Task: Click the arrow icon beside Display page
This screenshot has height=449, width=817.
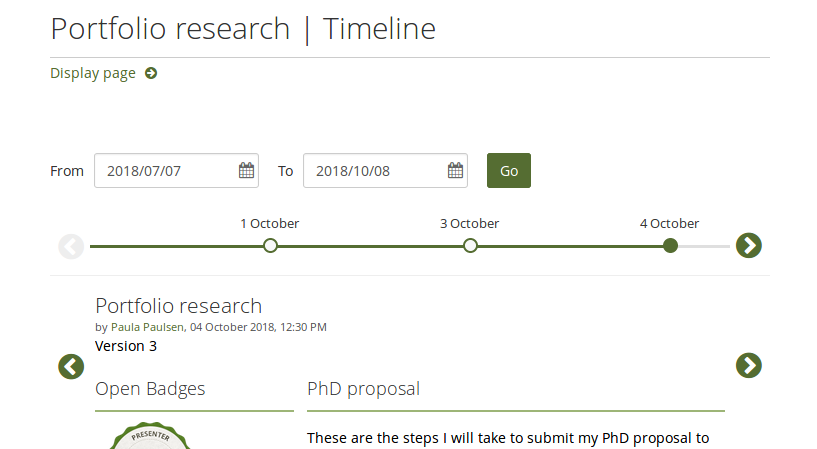Action: [151, 73]
